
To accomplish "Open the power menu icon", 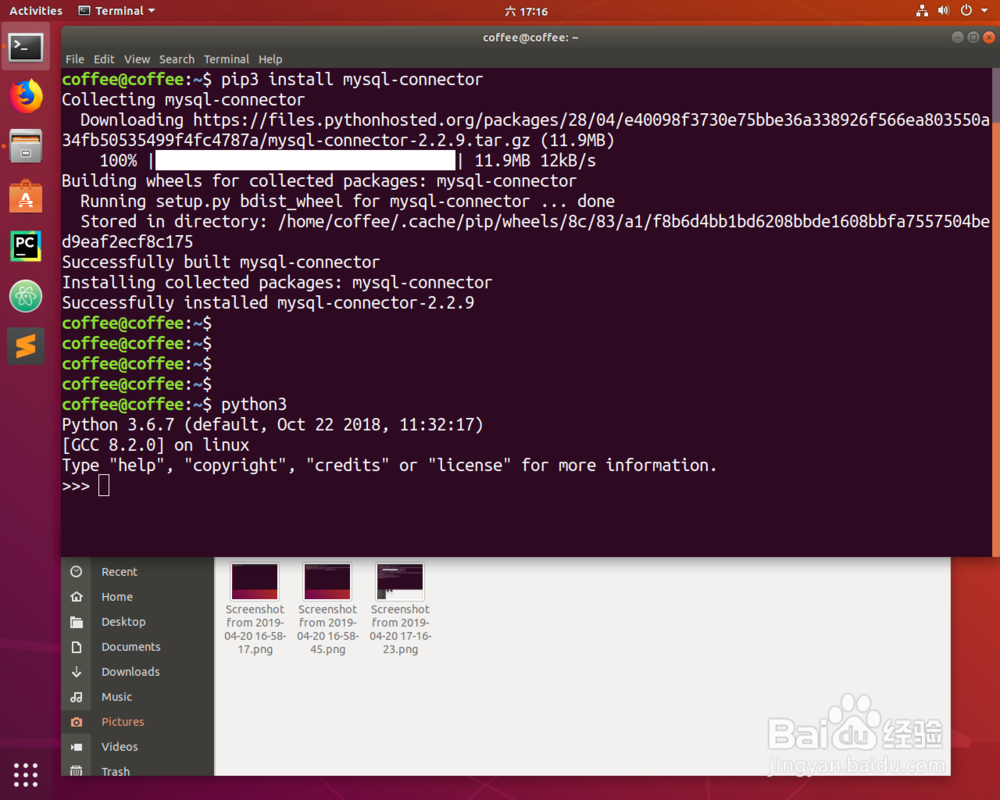I will pyautogui.click(x=966, y=11).
